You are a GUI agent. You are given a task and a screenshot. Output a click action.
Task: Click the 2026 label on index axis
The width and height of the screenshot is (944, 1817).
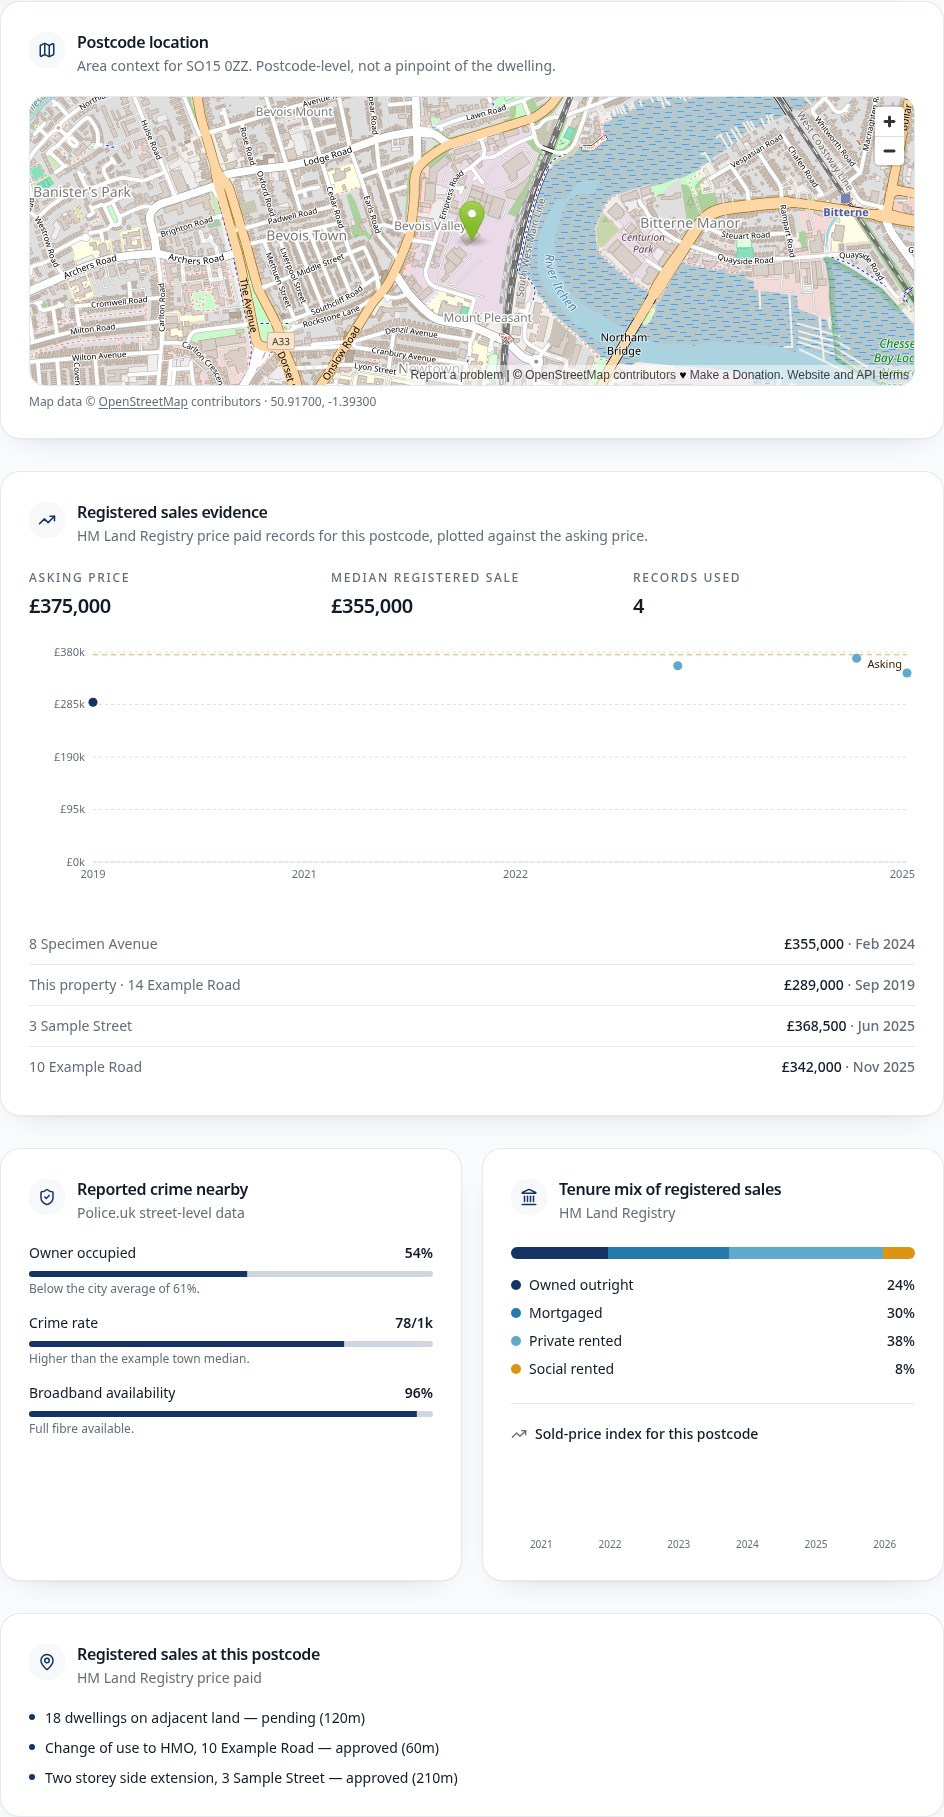pyautogui.click(x=885, y=1544)
